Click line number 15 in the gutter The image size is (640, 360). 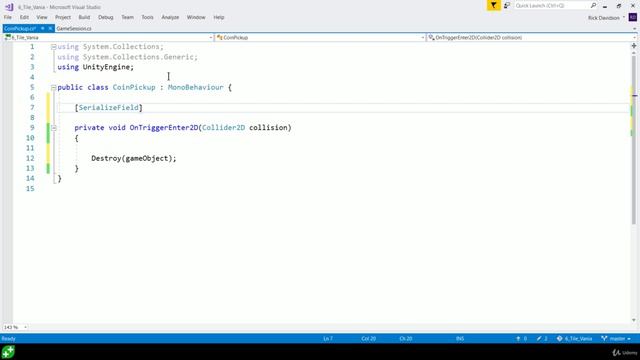30,189
